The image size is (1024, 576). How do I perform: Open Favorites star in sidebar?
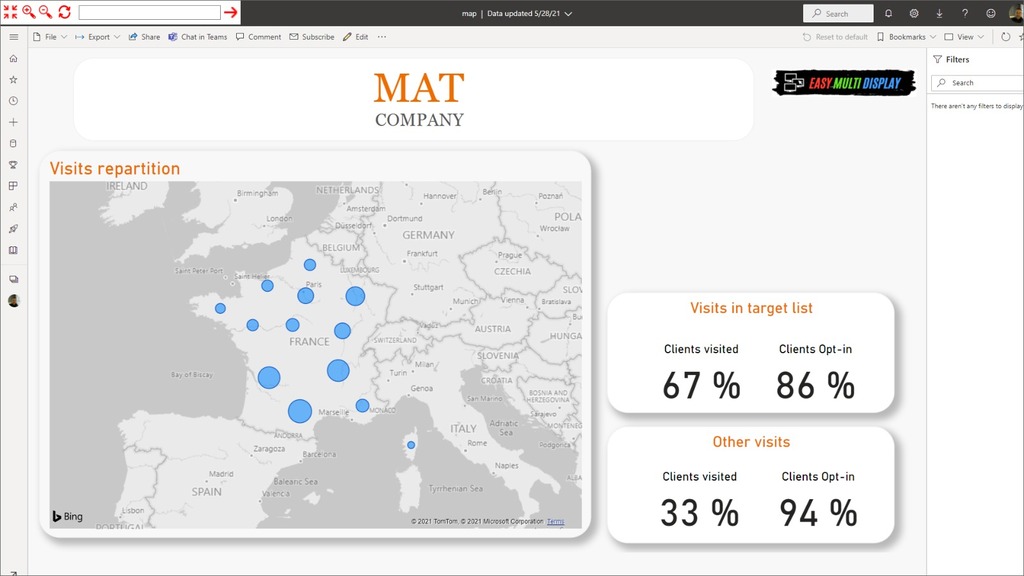tap(13, 80)
